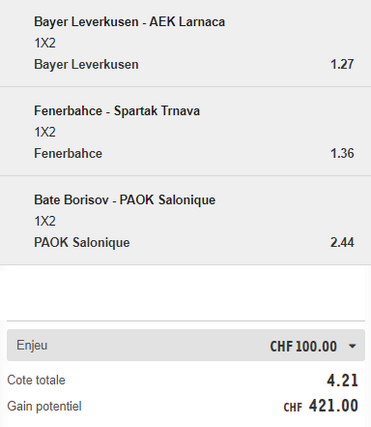This screenshot has width=371, height=427.
Task: Click the Enjeu label in the stake field
Action: (x=32, y=345)
